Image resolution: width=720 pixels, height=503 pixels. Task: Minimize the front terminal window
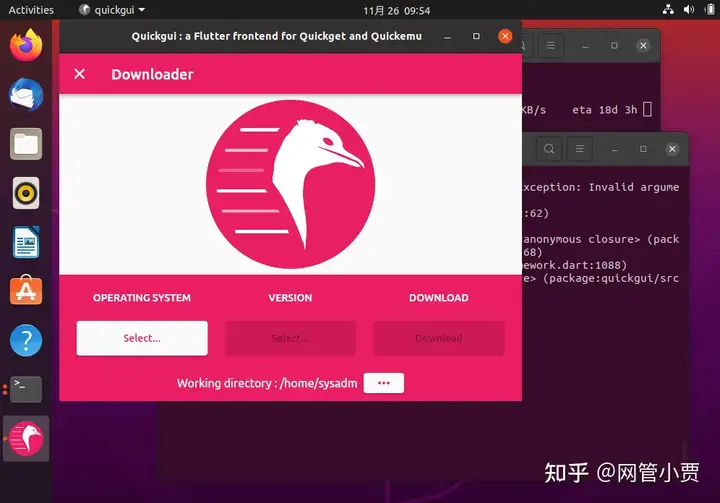[x=614, y=149]
